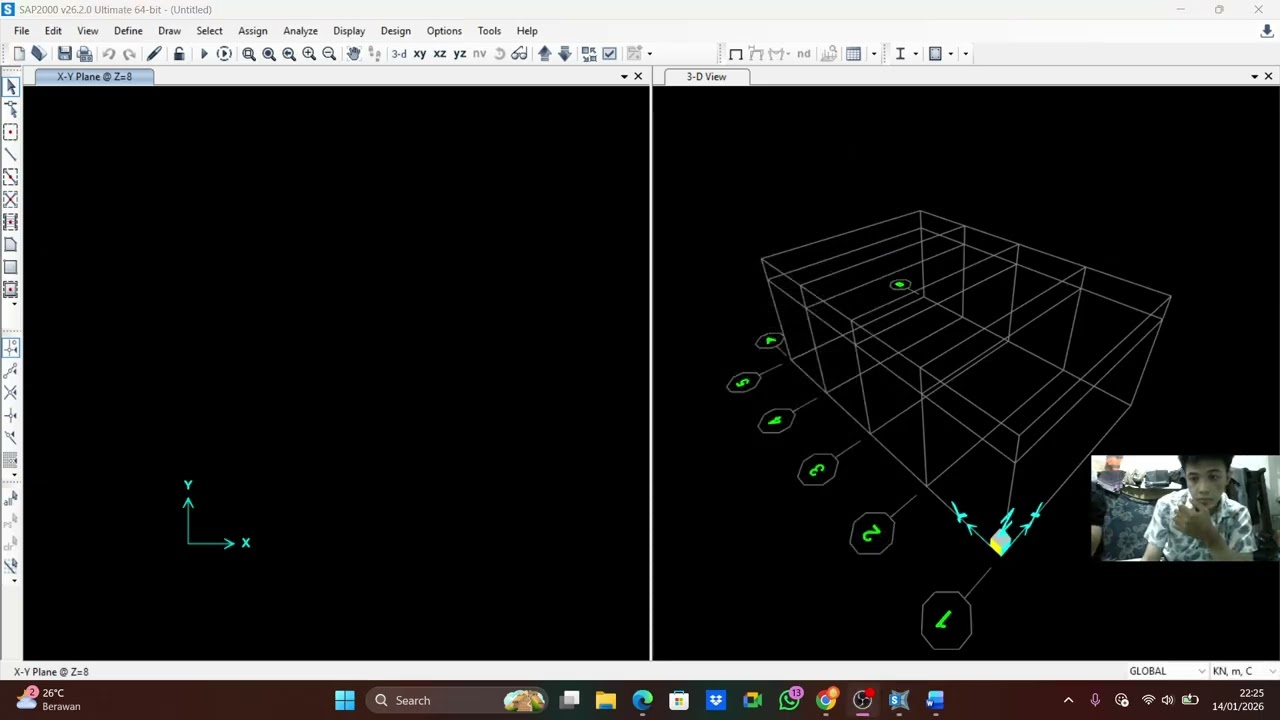Viewport: 1280px width, 720px height.
Task: Run analysis with the play arrow icon
Action: (204, 54)
